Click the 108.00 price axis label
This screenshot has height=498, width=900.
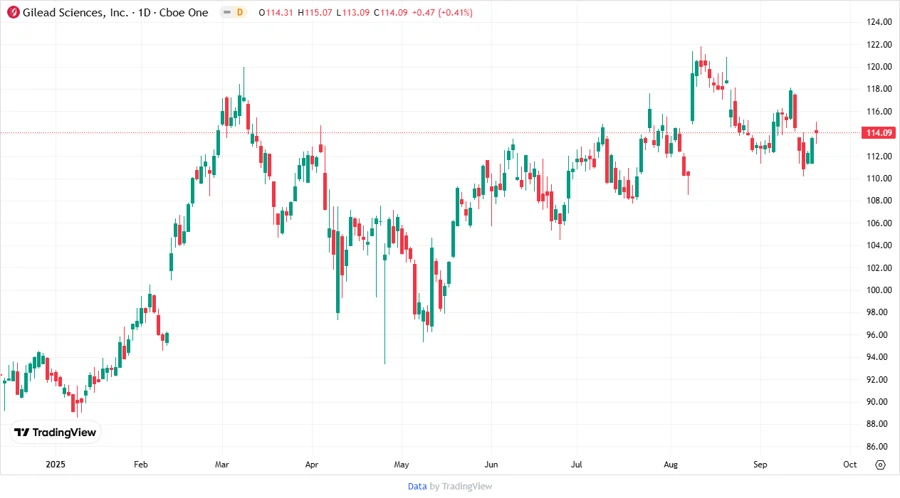point(879,200)
